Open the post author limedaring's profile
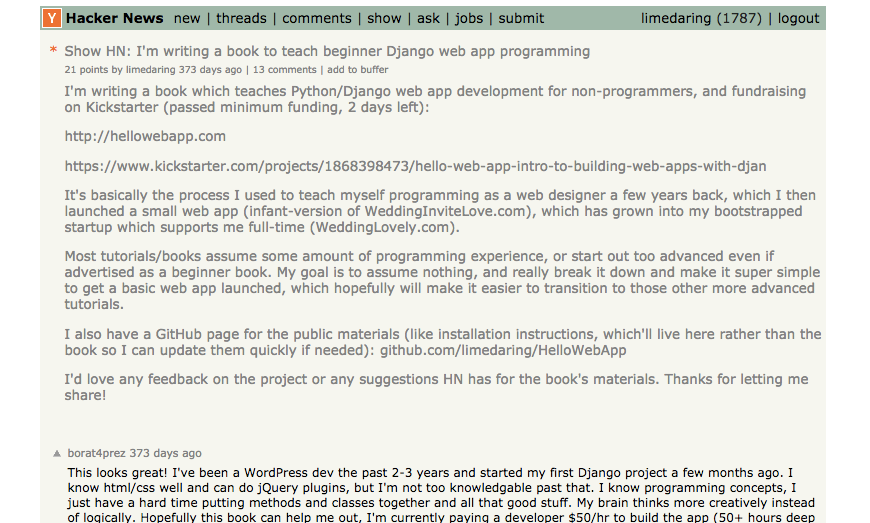This screenshot has width=870, height=523. pyautogui.click(x=150, y=70)
